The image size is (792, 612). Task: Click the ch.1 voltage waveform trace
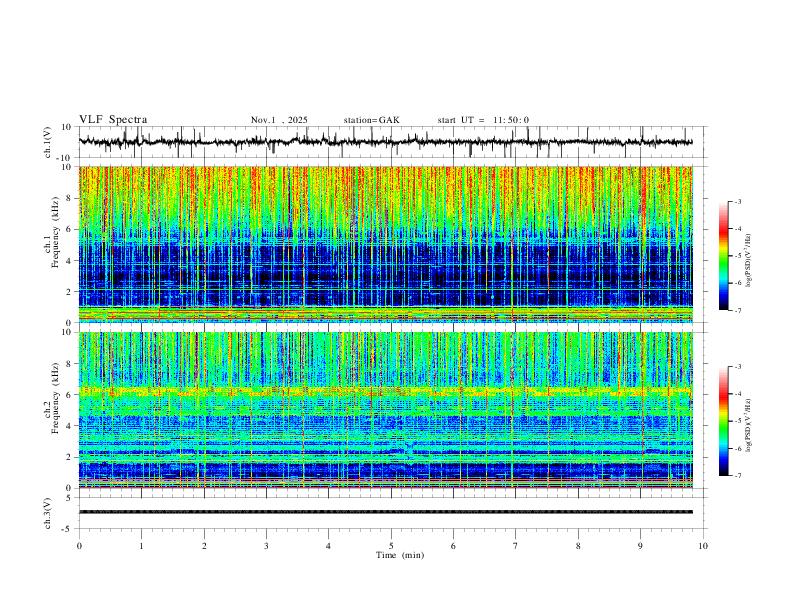coord(385,142)
